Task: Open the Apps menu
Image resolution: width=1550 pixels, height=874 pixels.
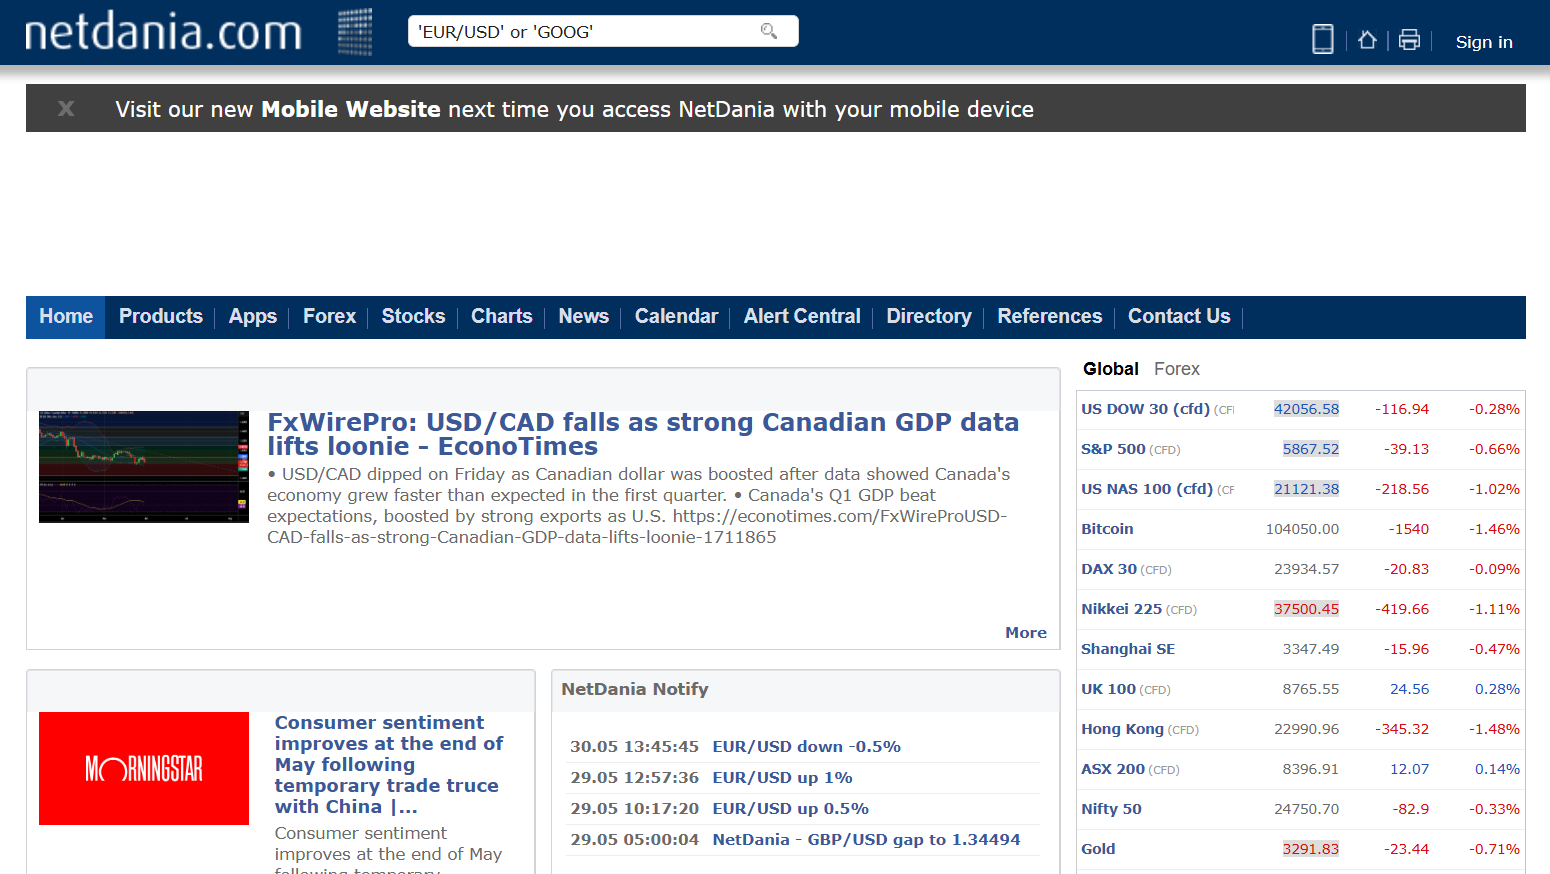Action: pos(253,316)
